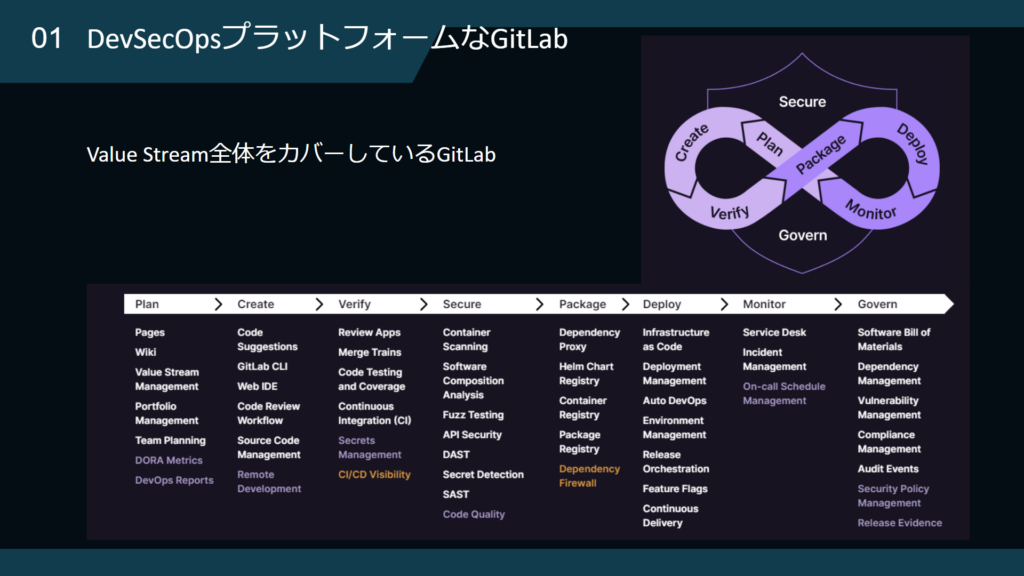Viewport: 1024px width, 576px height.
Task: Click the Monitor segment of the infinity loop
Action: [x=871, y=210]
